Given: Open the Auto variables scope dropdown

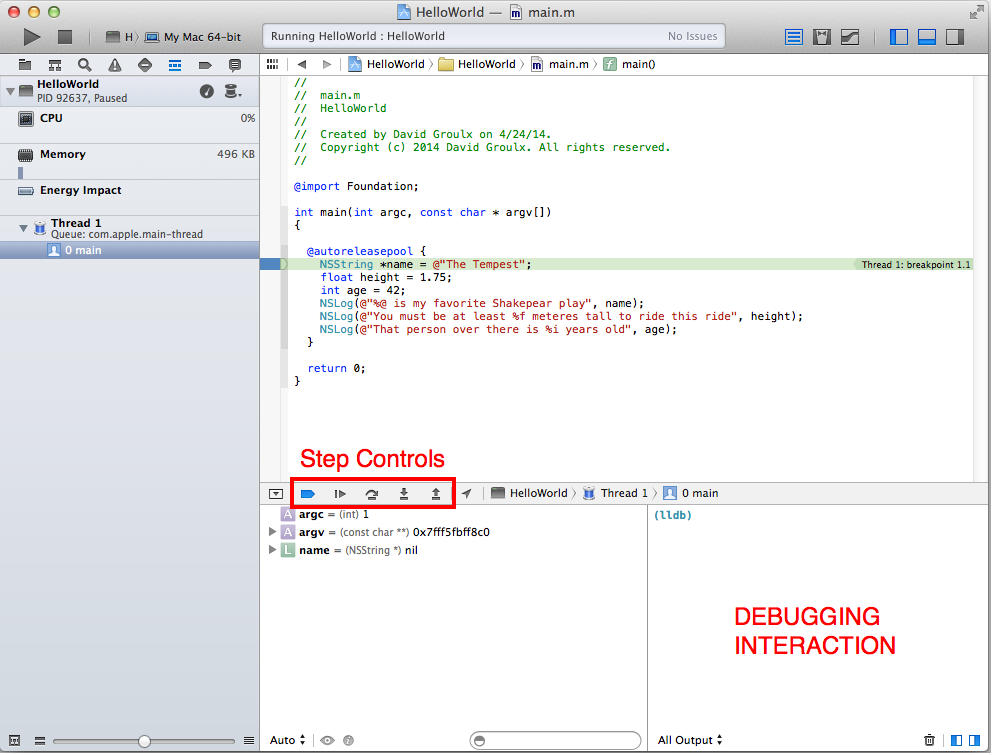Looking at the screenshot, I should [x=288, y=740].
